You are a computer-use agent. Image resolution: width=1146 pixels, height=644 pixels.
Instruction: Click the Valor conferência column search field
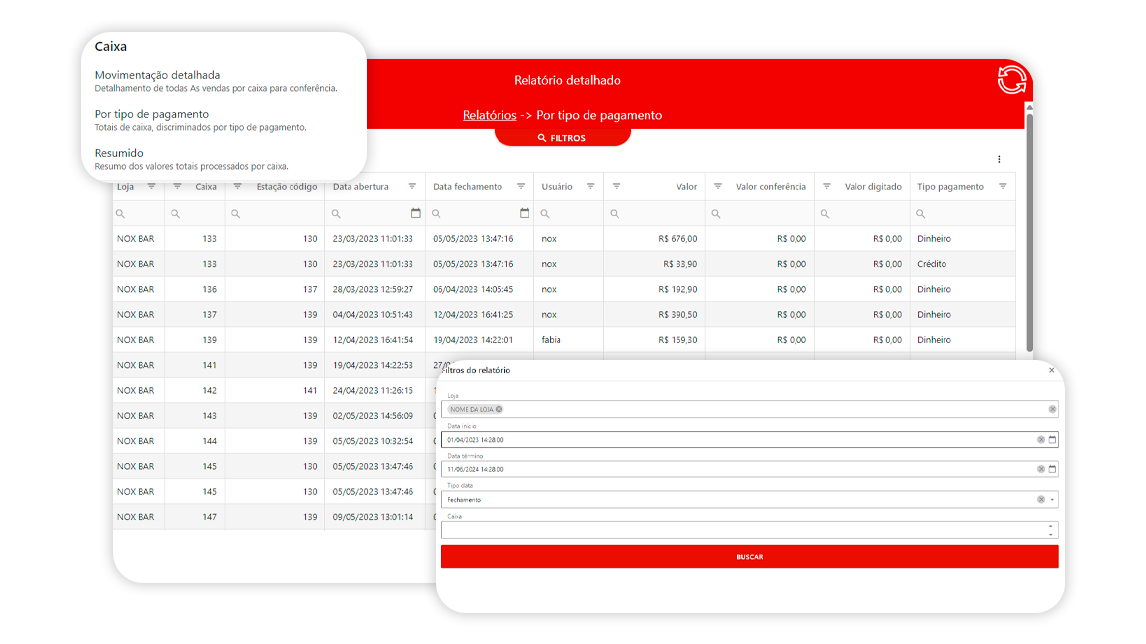coord(760,213)
